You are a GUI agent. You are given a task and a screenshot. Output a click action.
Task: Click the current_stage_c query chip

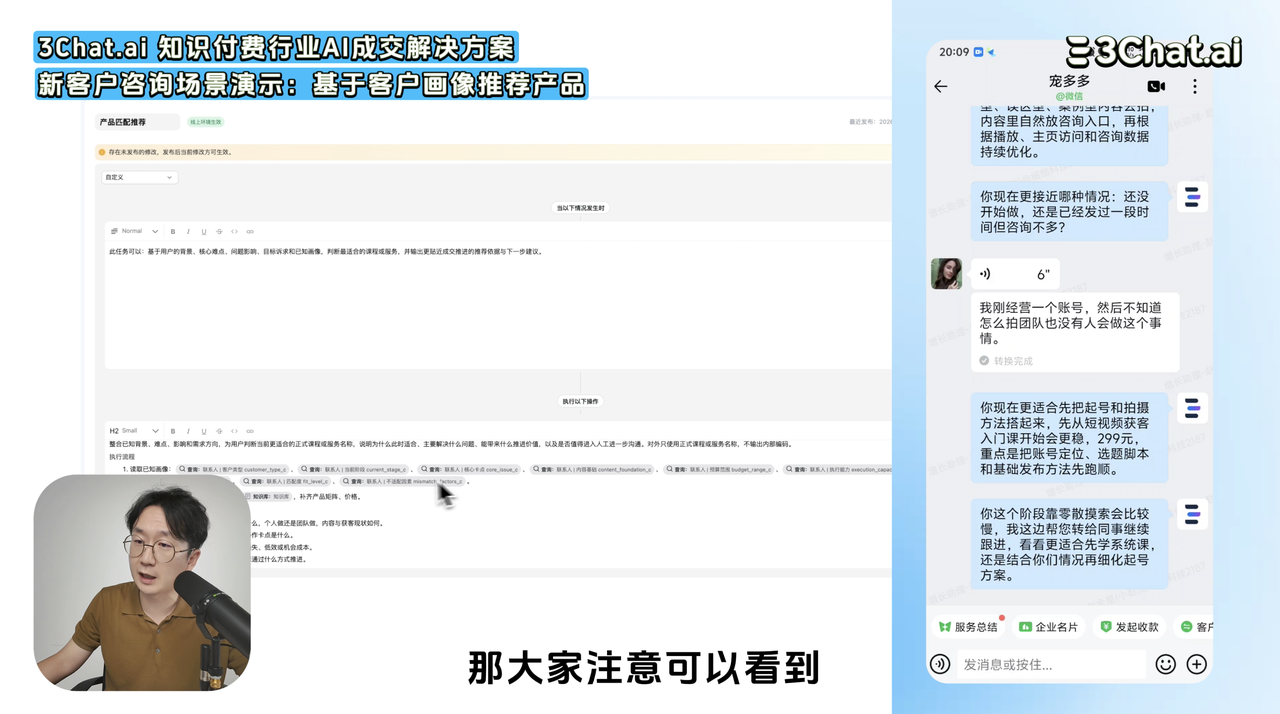coord(353,469)
